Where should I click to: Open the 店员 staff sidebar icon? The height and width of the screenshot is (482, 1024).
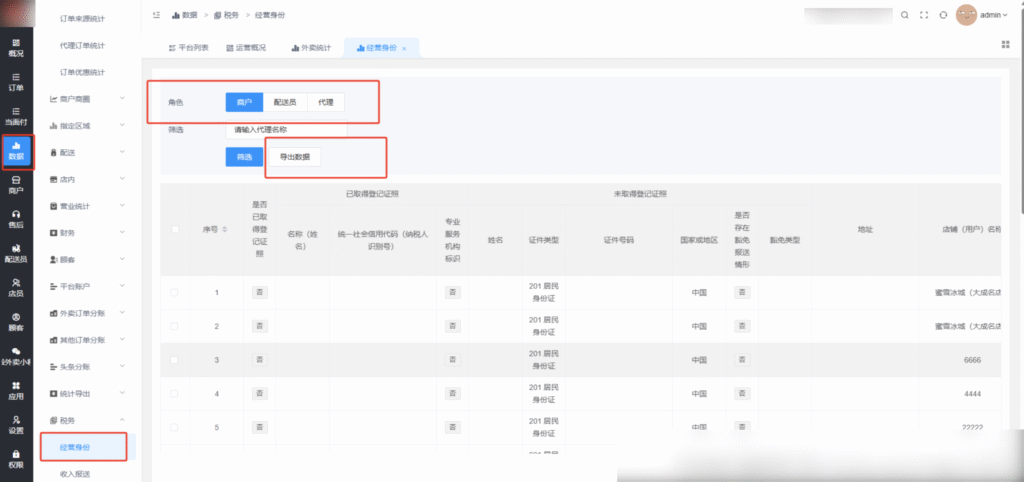point(16,287)
